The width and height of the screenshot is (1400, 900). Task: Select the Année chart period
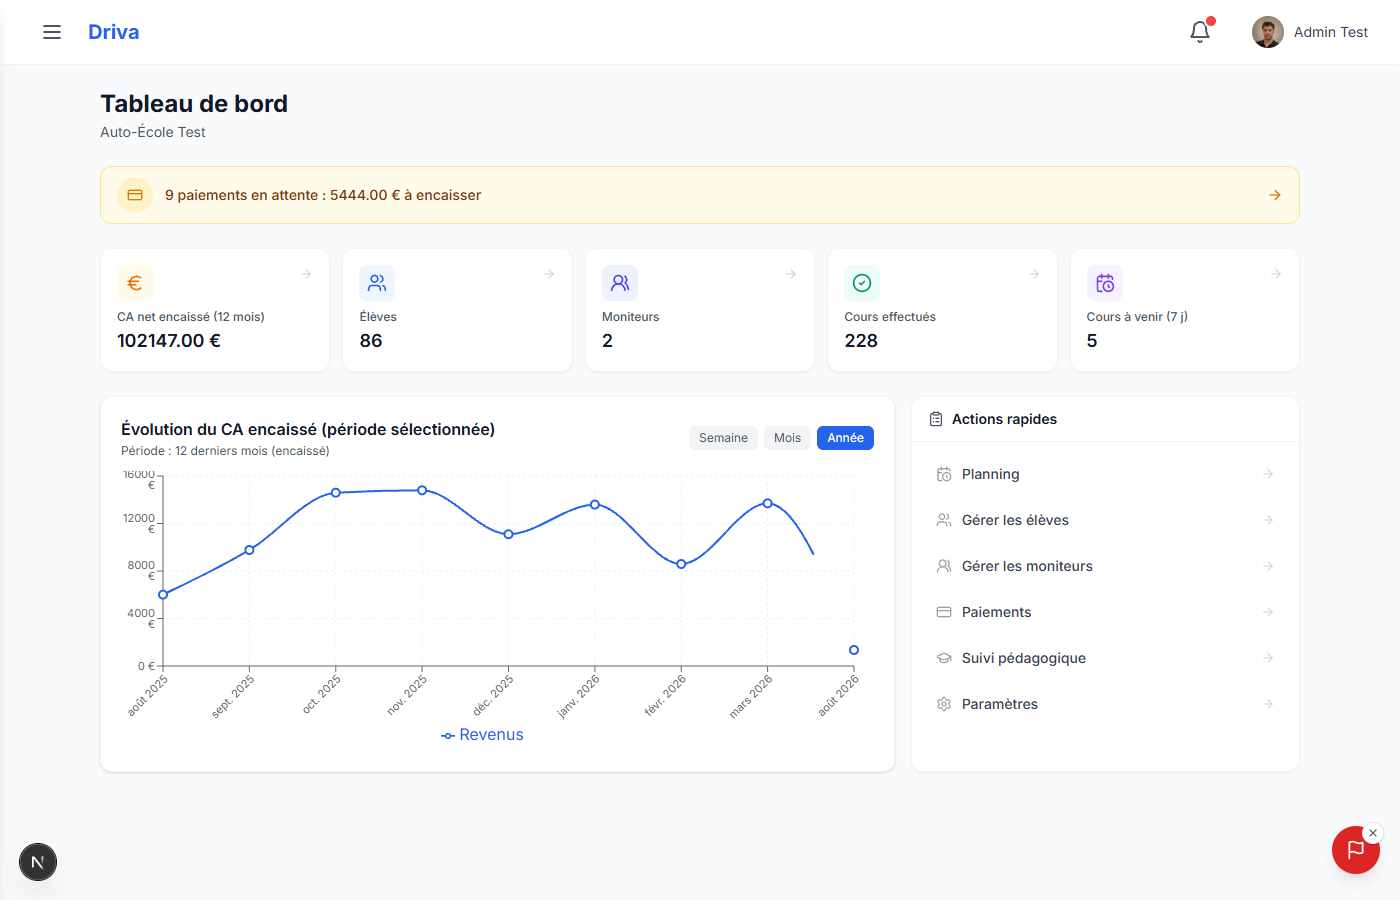click(845, 438)
